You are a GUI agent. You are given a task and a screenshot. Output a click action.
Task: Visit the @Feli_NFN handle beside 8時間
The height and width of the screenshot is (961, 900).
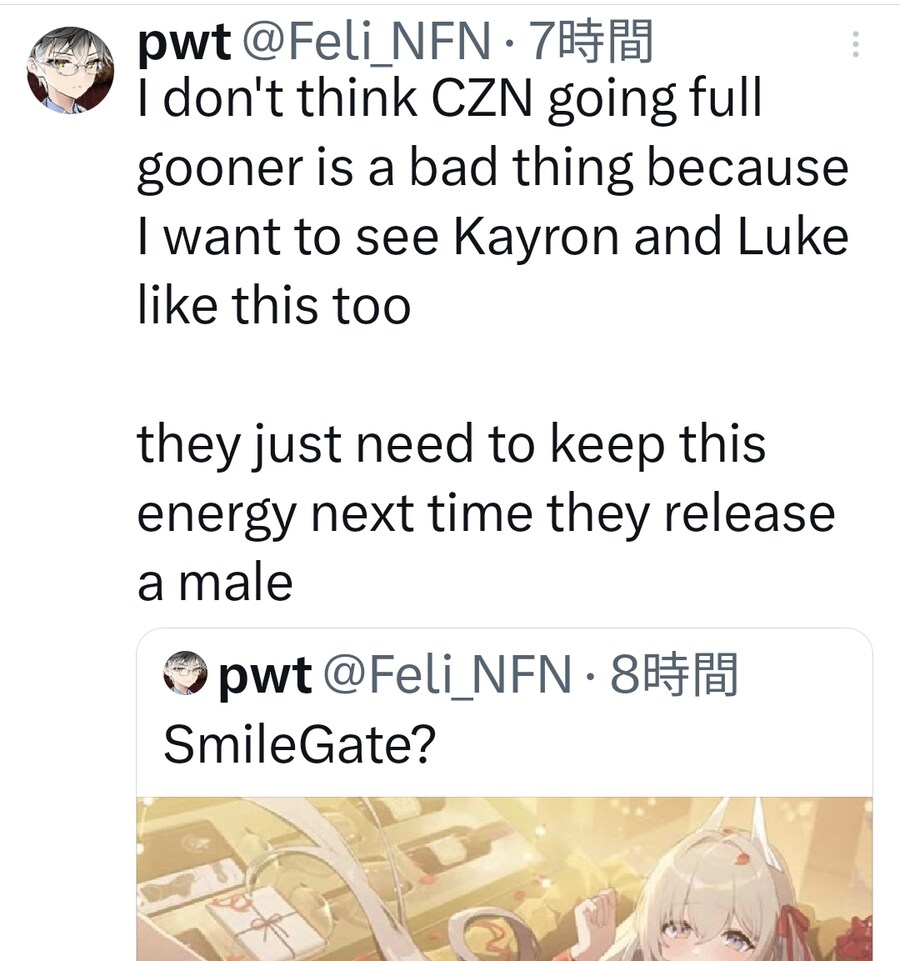[x=447, y=674]
